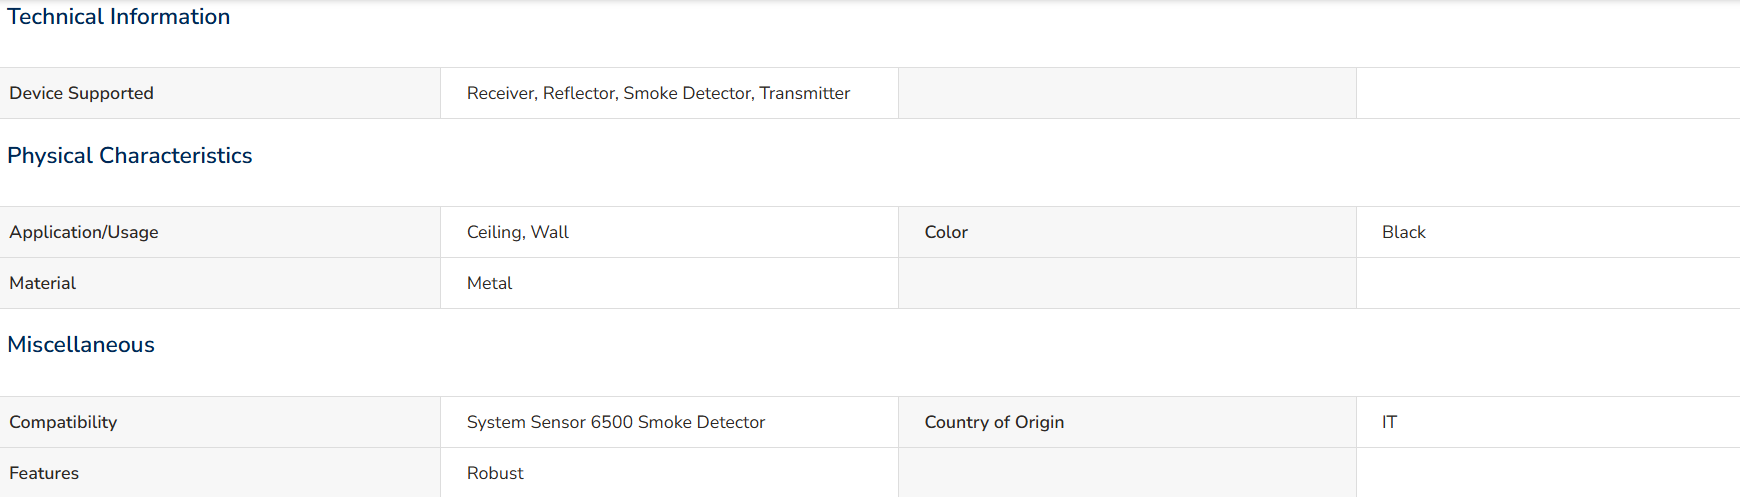This screenshot has height=497, width=1740.
Task: Click the Metal value cell
Action: click(669, 283)
